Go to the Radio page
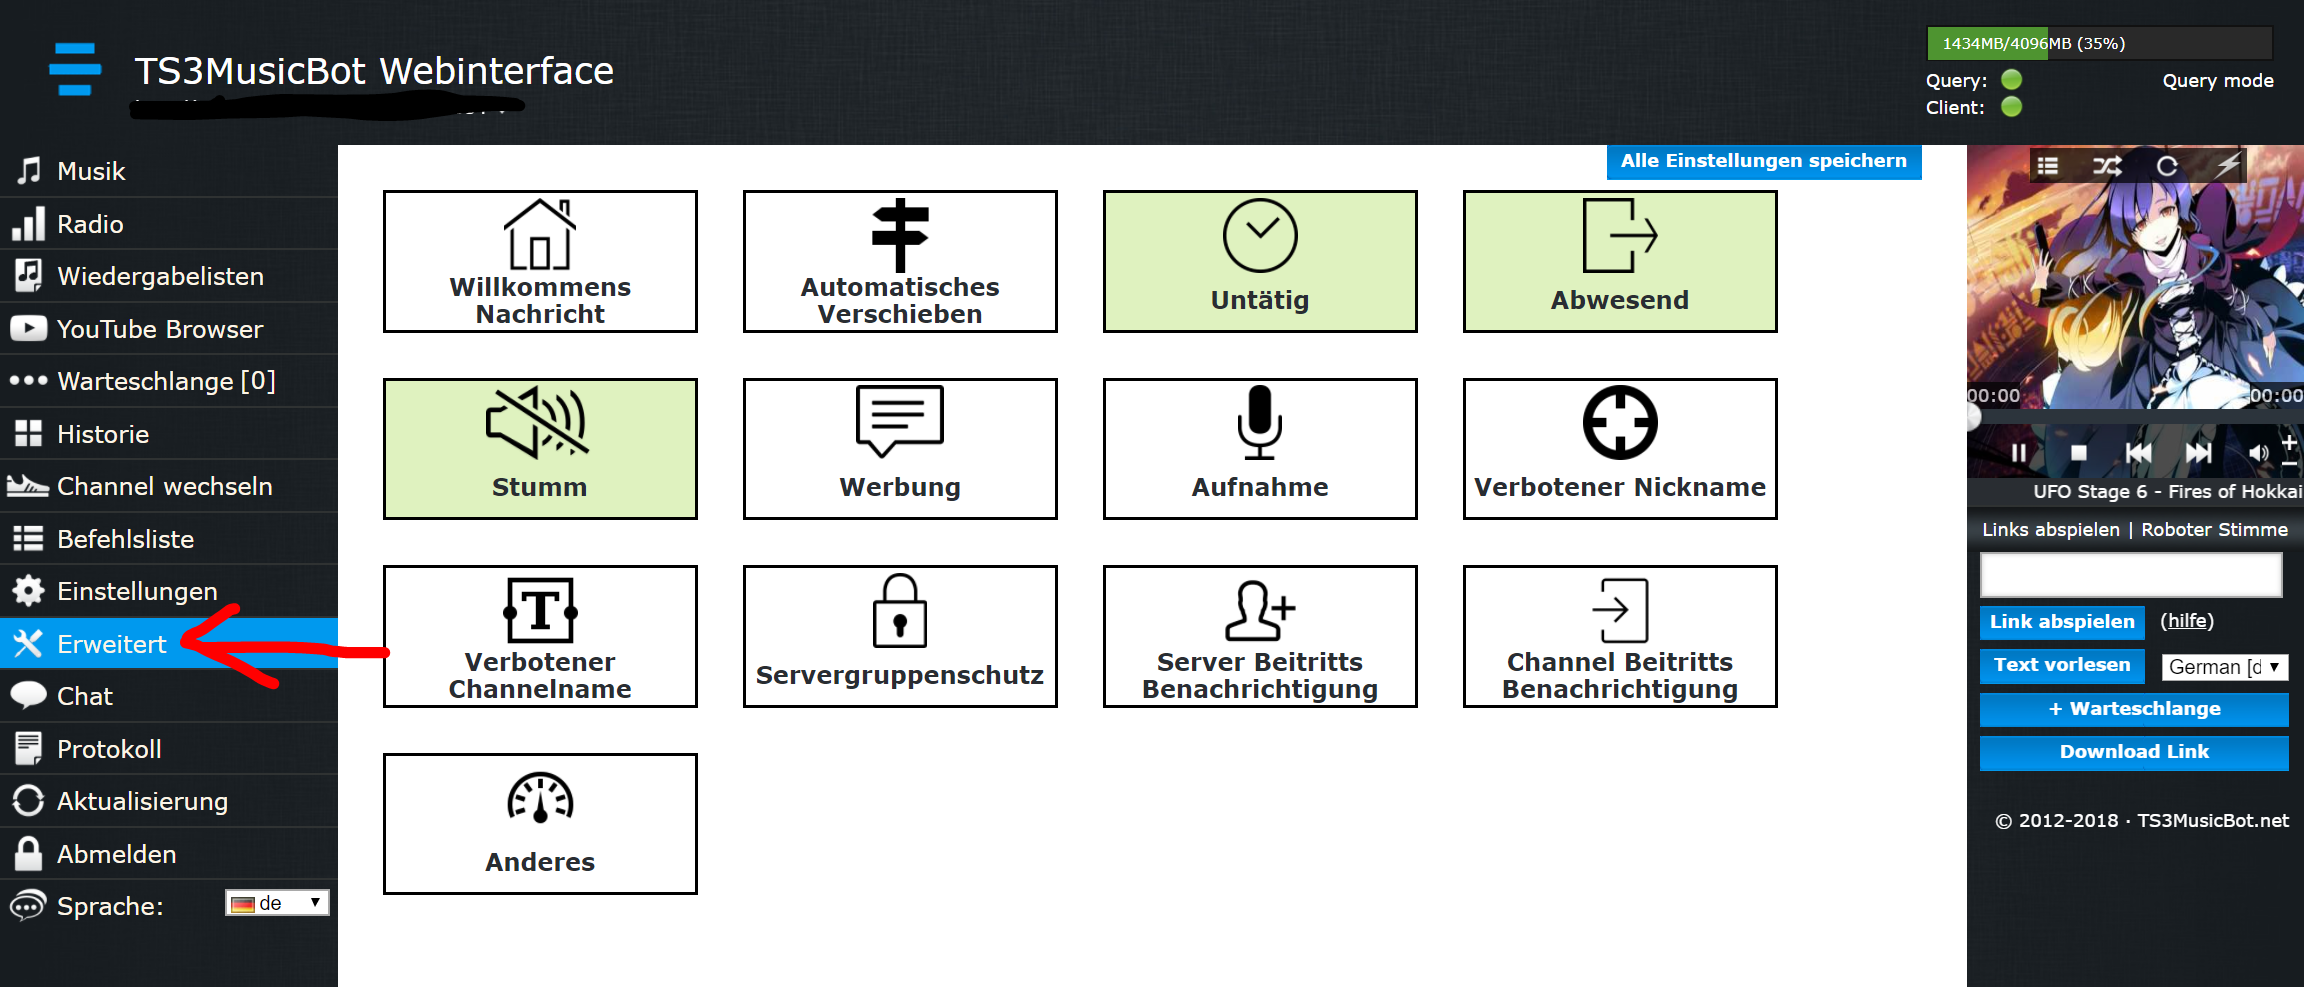The width and height of the screenshot is (2304, 987). pos(169,224)
